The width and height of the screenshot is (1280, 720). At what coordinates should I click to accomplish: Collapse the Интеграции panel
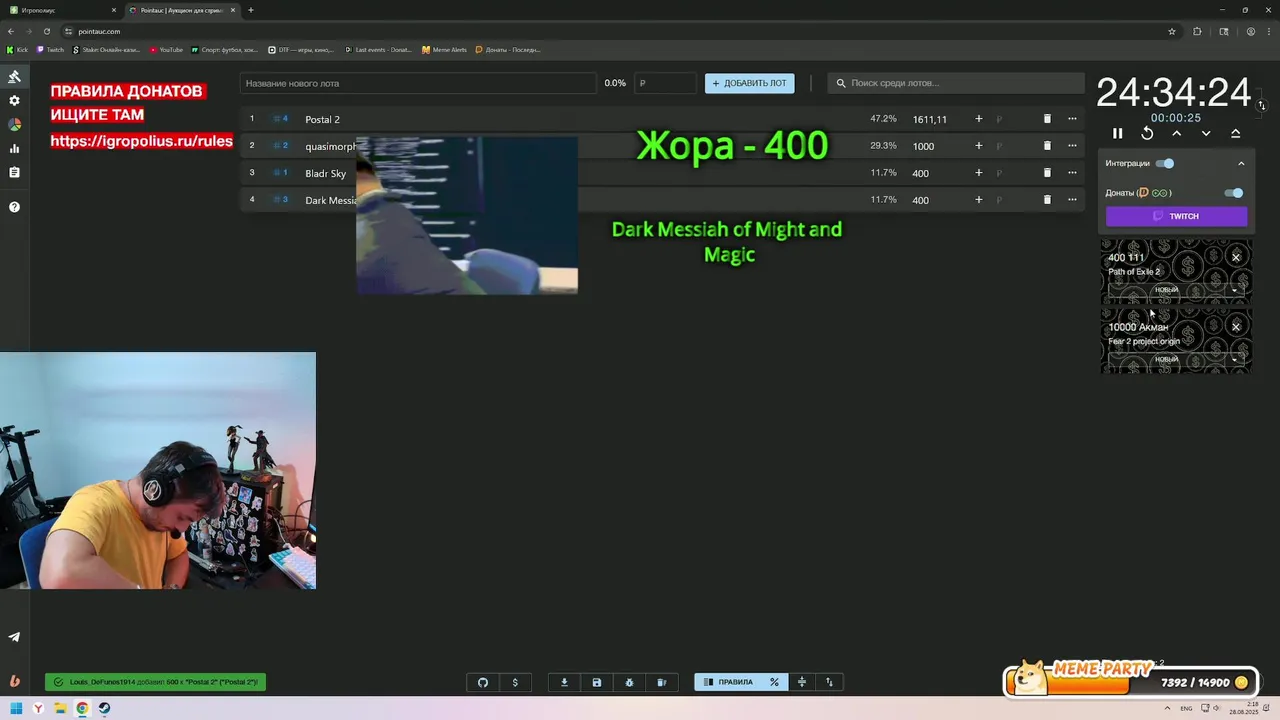1241,164
